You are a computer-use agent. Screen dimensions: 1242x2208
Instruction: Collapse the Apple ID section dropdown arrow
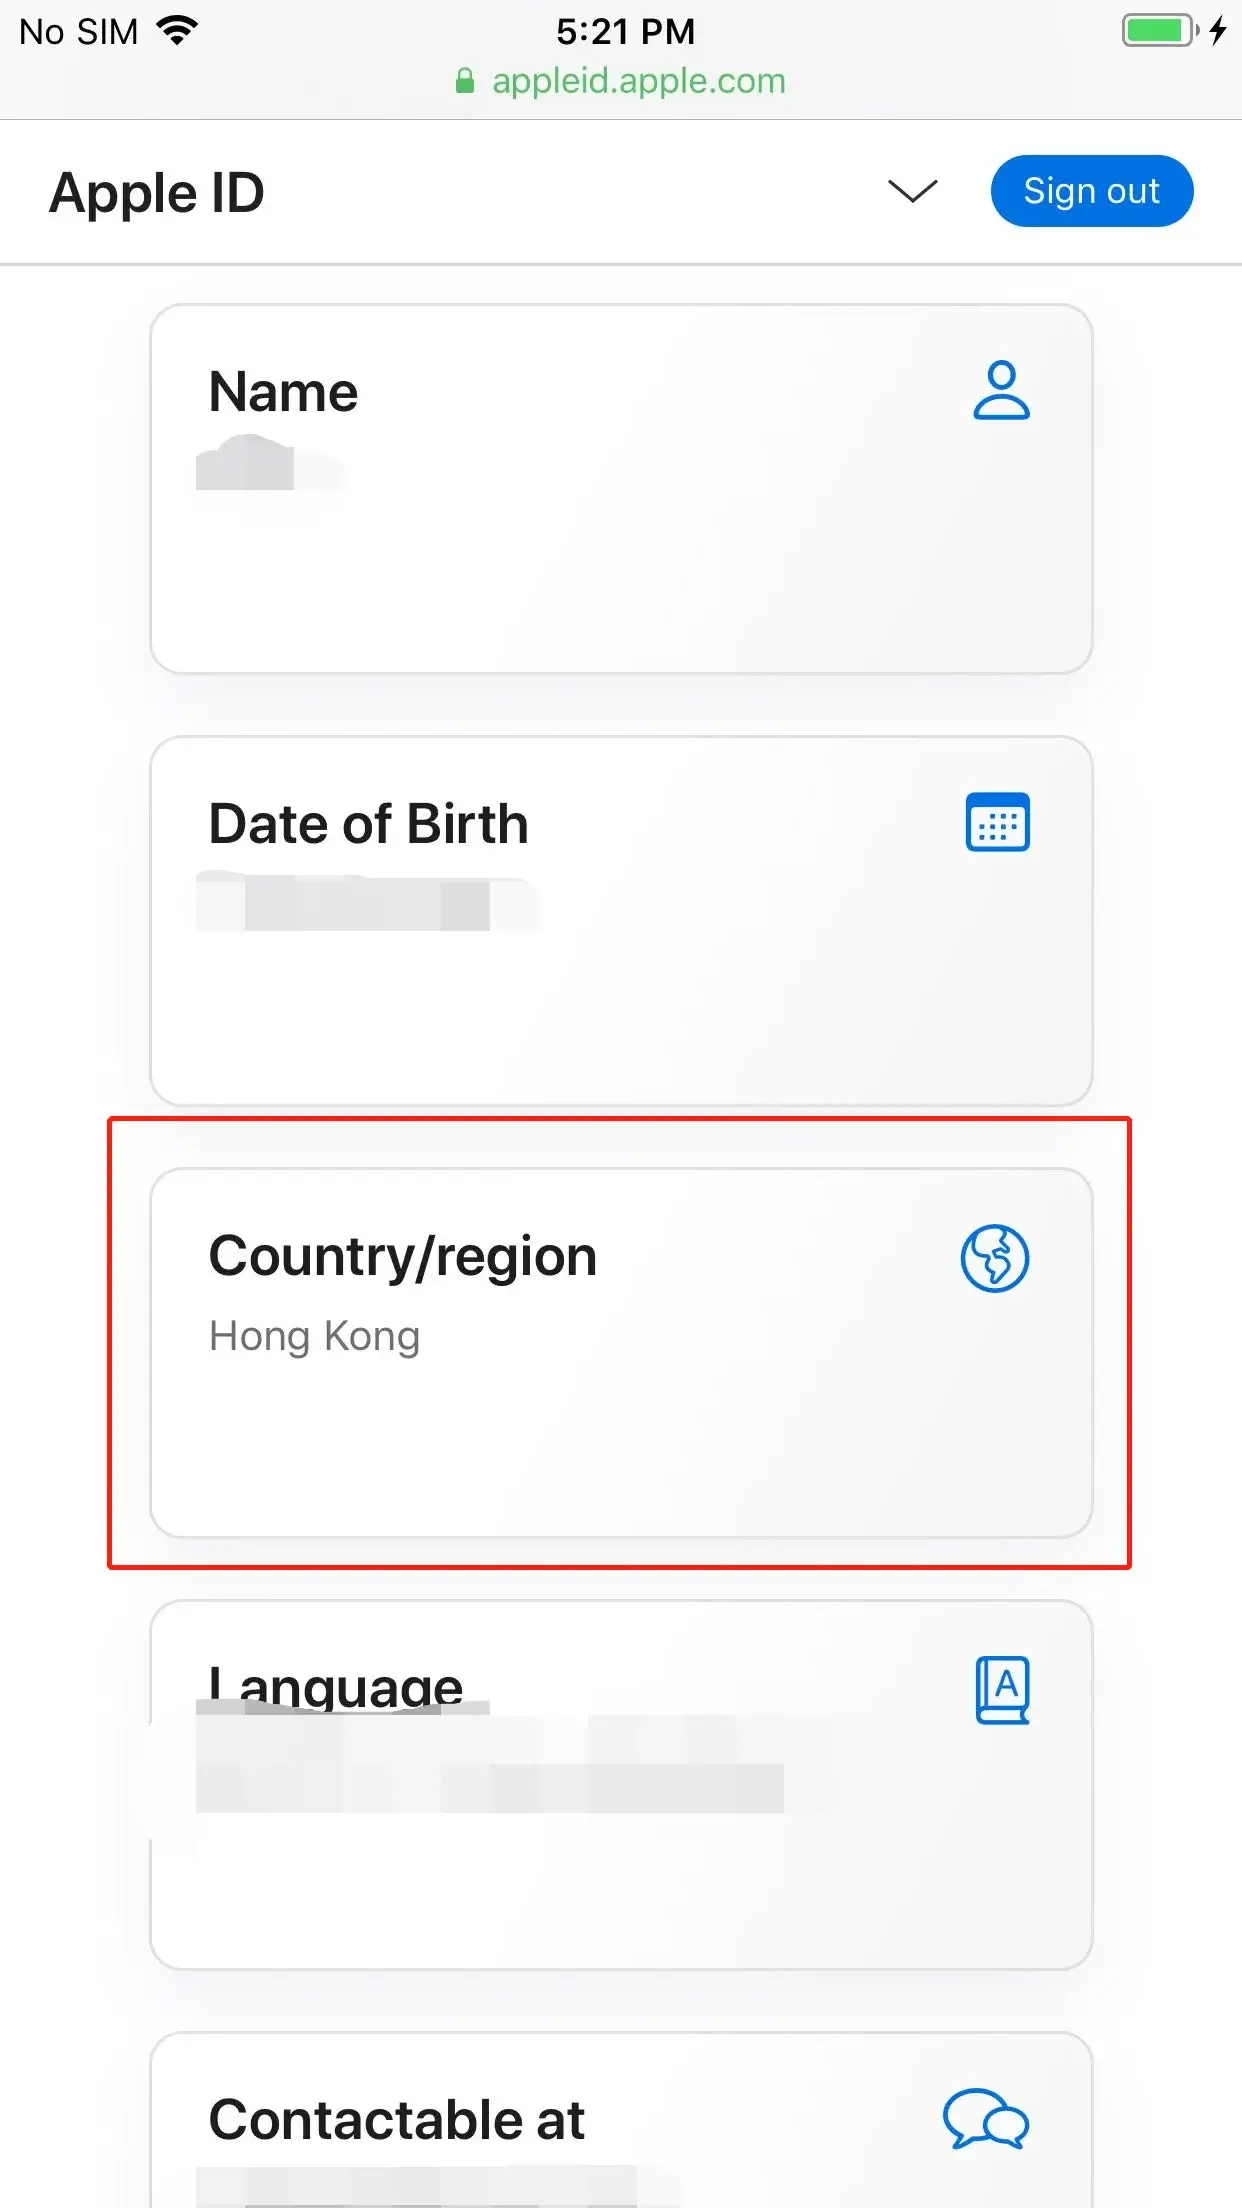point(912,193)
